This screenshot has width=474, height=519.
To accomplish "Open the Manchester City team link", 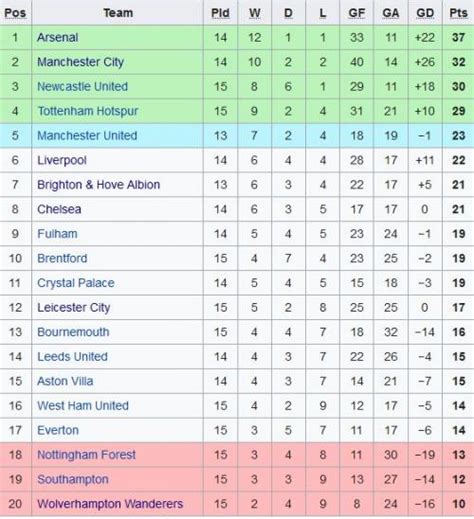I will [80, 62].
